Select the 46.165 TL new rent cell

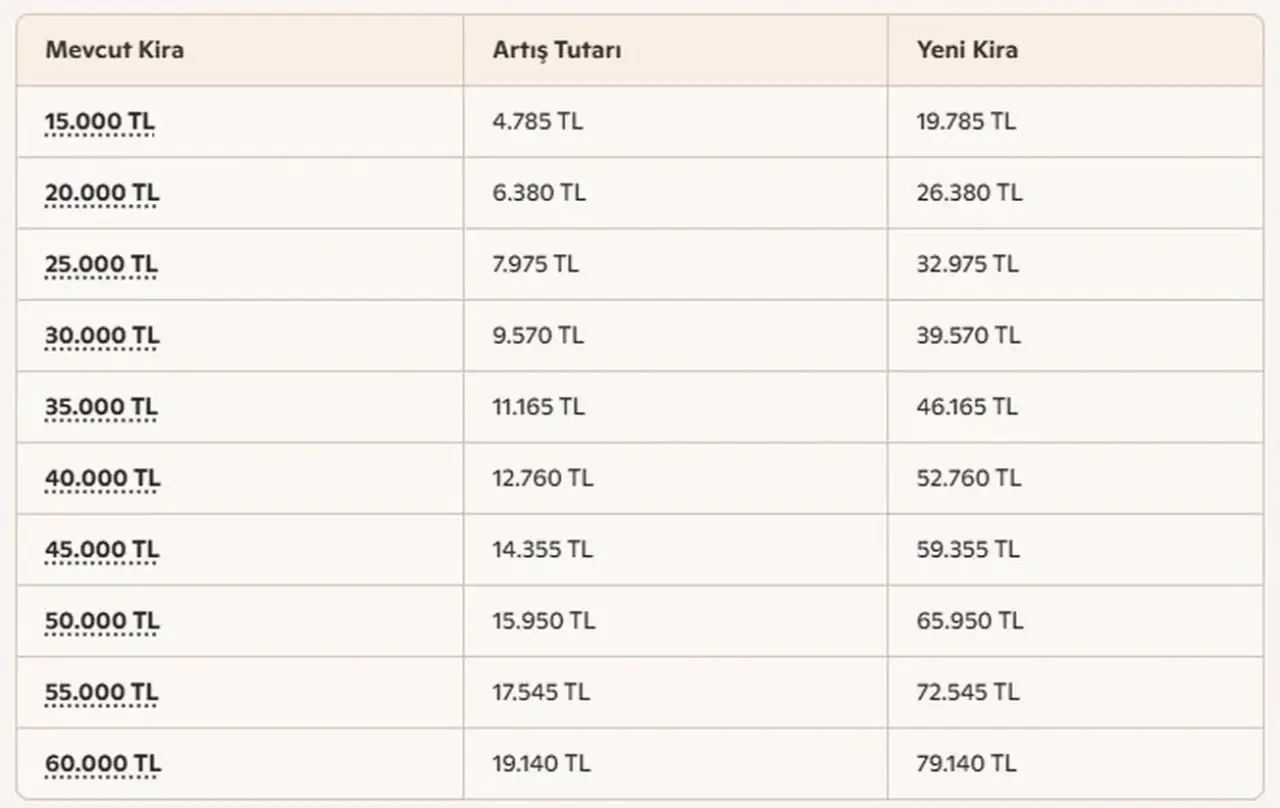[x=1075, y=407]
